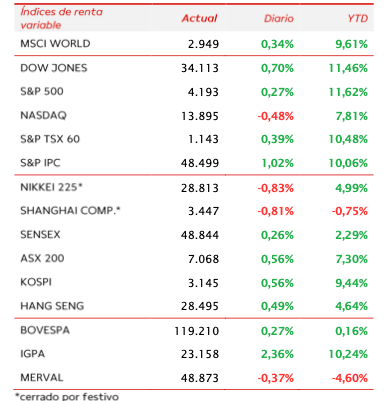The width and height of the screenshot is (386, 401).
Task: Click the HANG SENG index name
Action: tap(52, 306)
